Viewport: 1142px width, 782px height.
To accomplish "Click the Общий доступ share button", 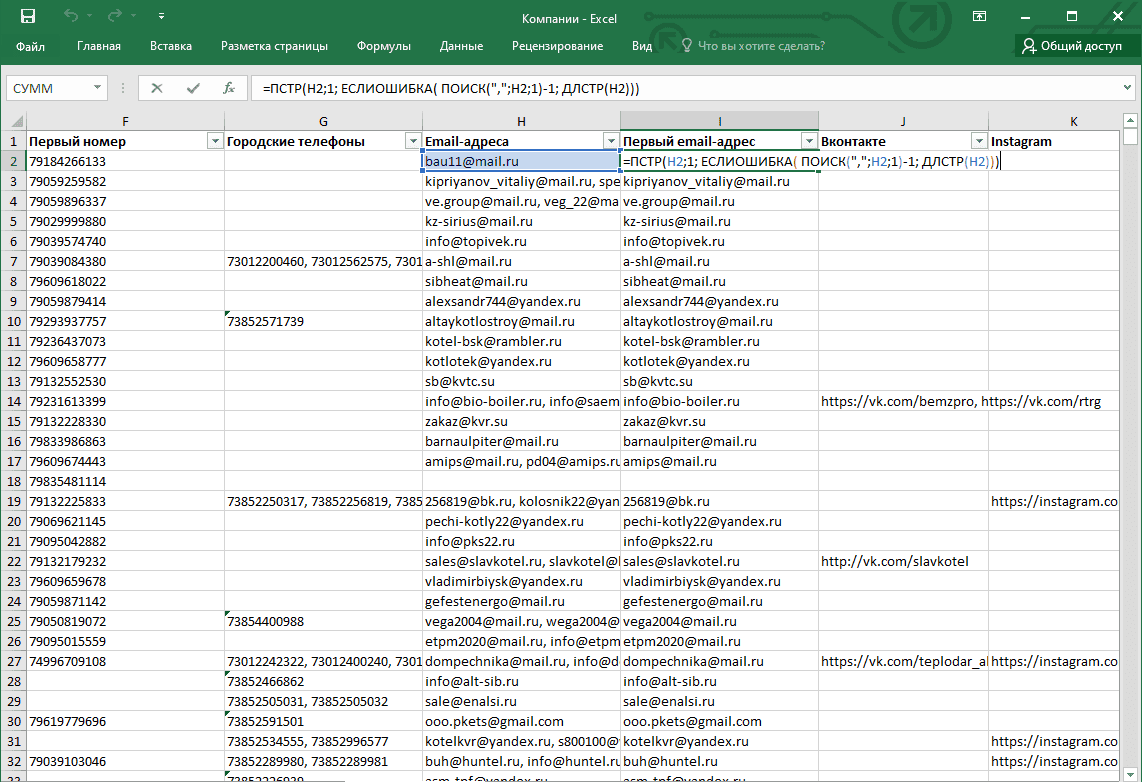I will (1072, 46).
